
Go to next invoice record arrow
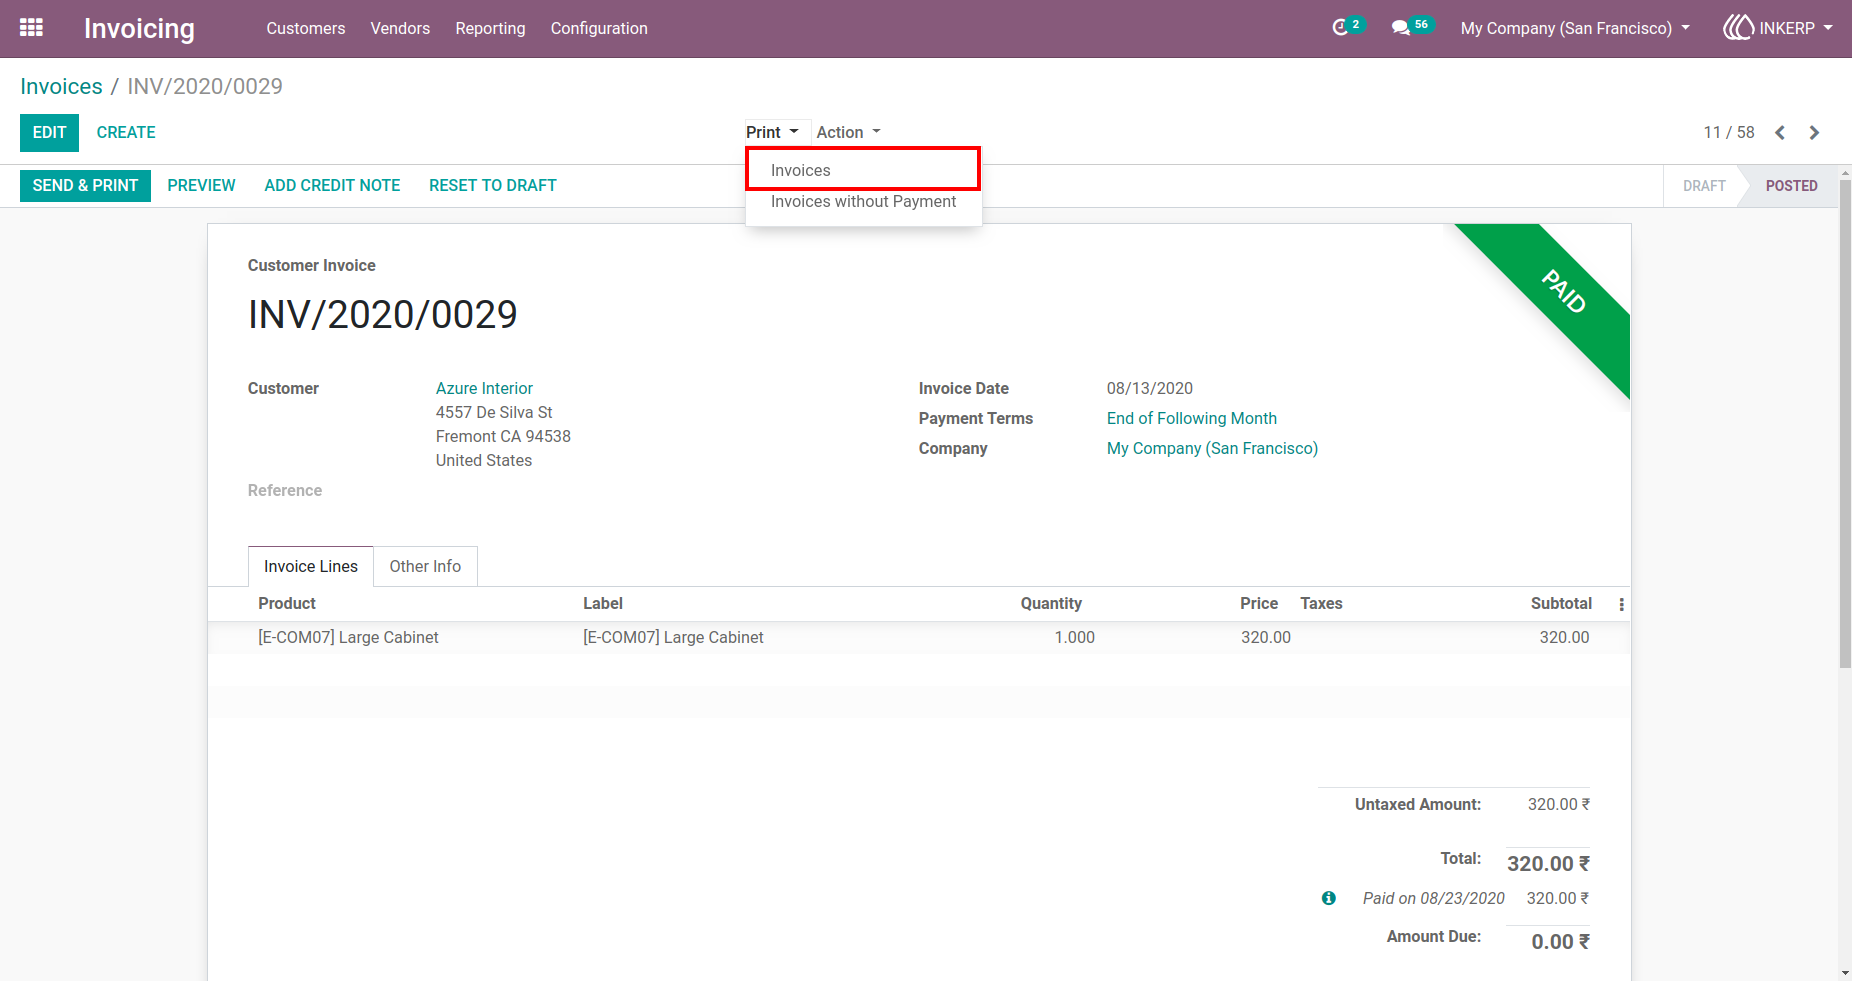coord(1814,133)
